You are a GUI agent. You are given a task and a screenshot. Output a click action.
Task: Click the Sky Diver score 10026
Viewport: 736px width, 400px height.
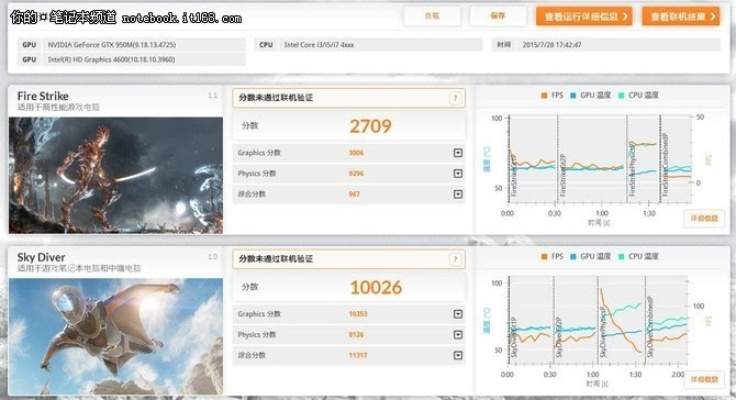pos(376,287)
